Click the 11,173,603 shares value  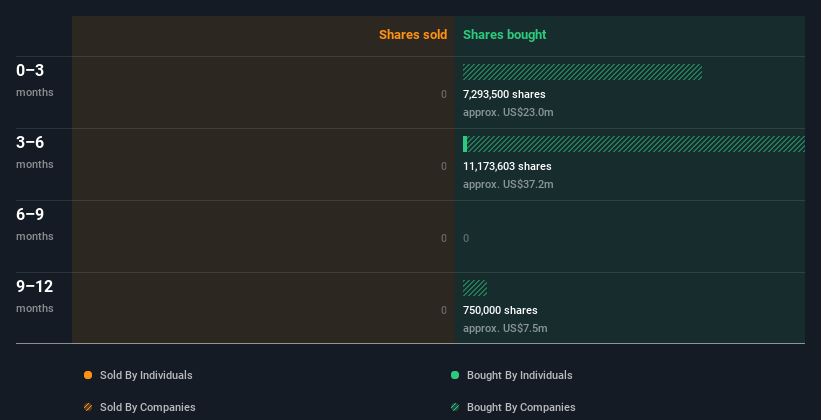click(x=507, y=166)
